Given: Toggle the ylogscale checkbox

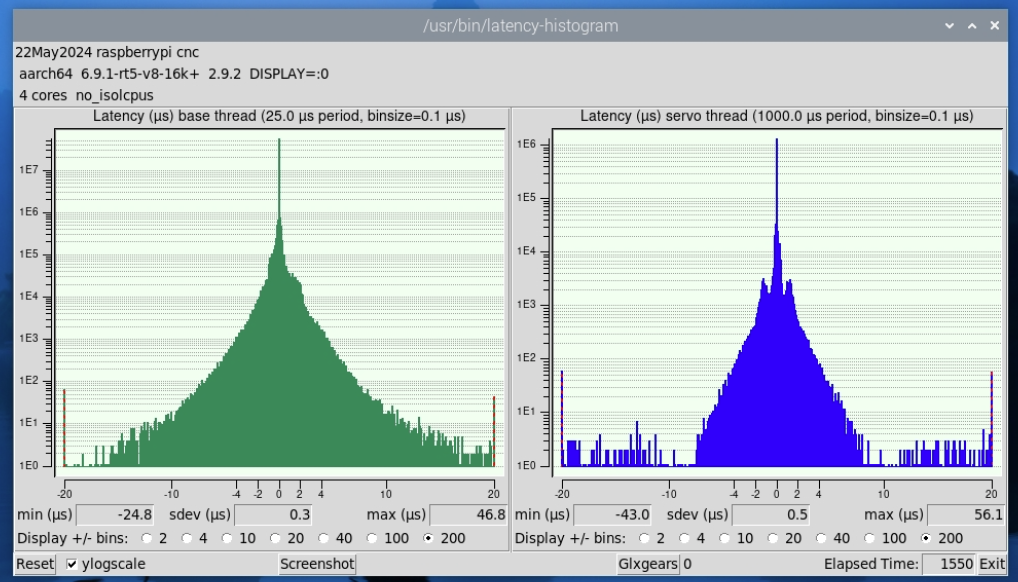Looking at the screenshot, I should tap(72, 564).
